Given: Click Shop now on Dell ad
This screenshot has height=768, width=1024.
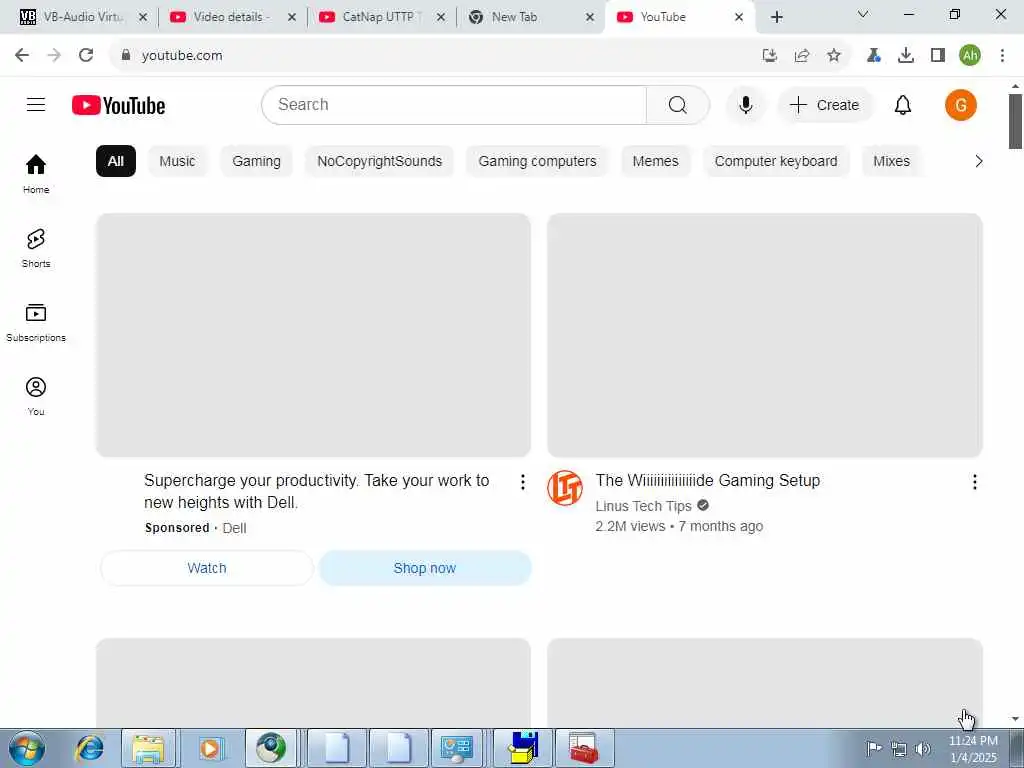Looking at the screenshot, I should (424, 568).
